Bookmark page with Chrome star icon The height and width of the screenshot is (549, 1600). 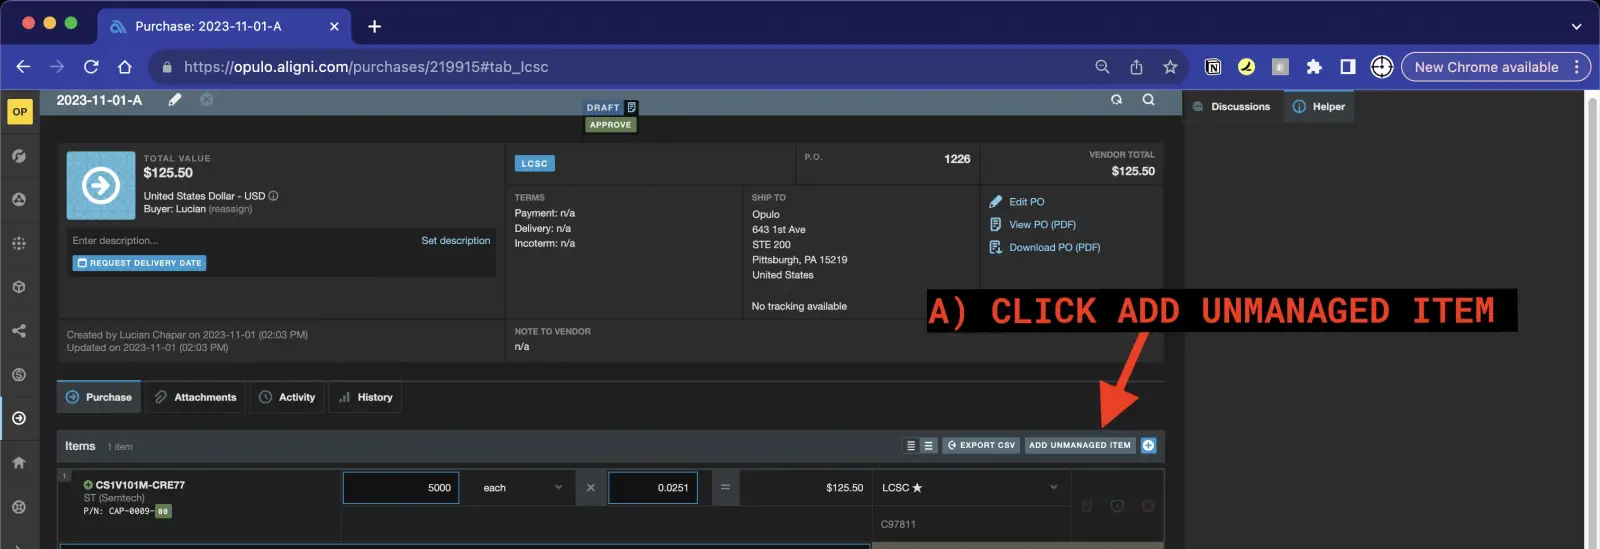pyautogui.click(x=1170, y=67)
